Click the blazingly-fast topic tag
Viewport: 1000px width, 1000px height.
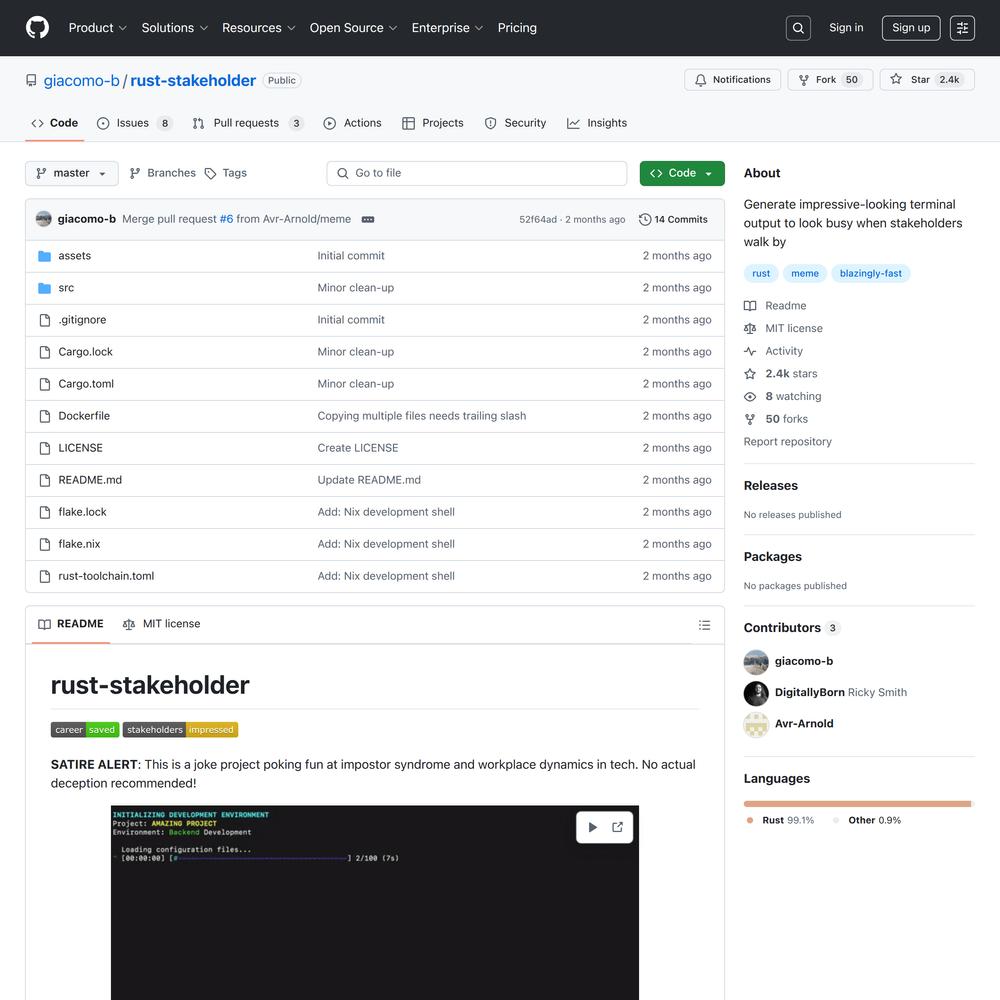(871, 274)
